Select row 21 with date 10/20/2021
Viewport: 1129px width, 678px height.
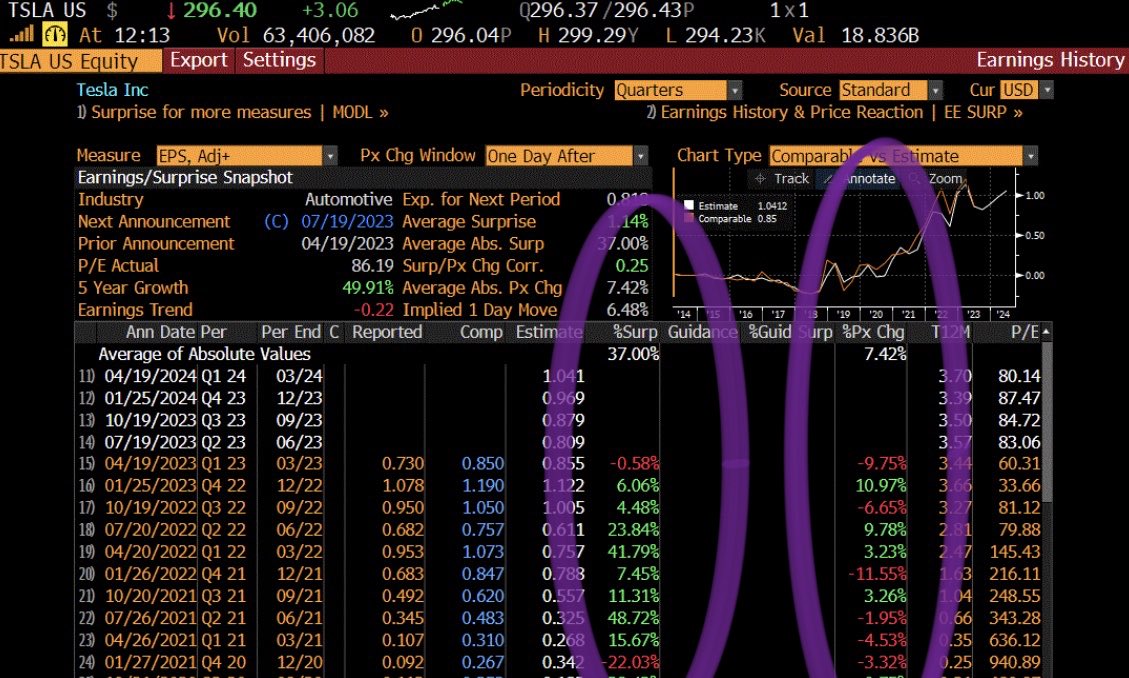tap(560, 596)
